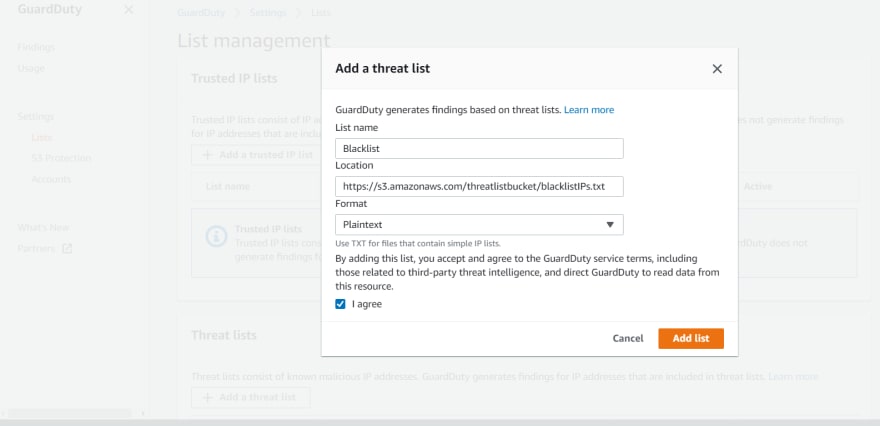Image resolution: width=880 pixels, height=426 pixels.
Task: Click the Lists breadcrumb item
Action: click(321, 12)
